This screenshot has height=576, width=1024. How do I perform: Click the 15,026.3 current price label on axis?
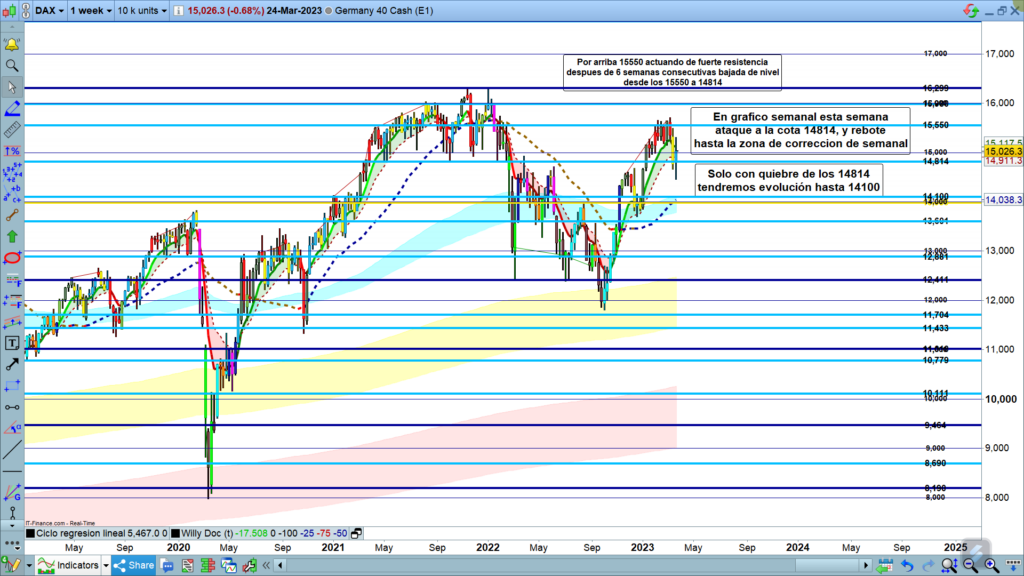pos(1004,152)
